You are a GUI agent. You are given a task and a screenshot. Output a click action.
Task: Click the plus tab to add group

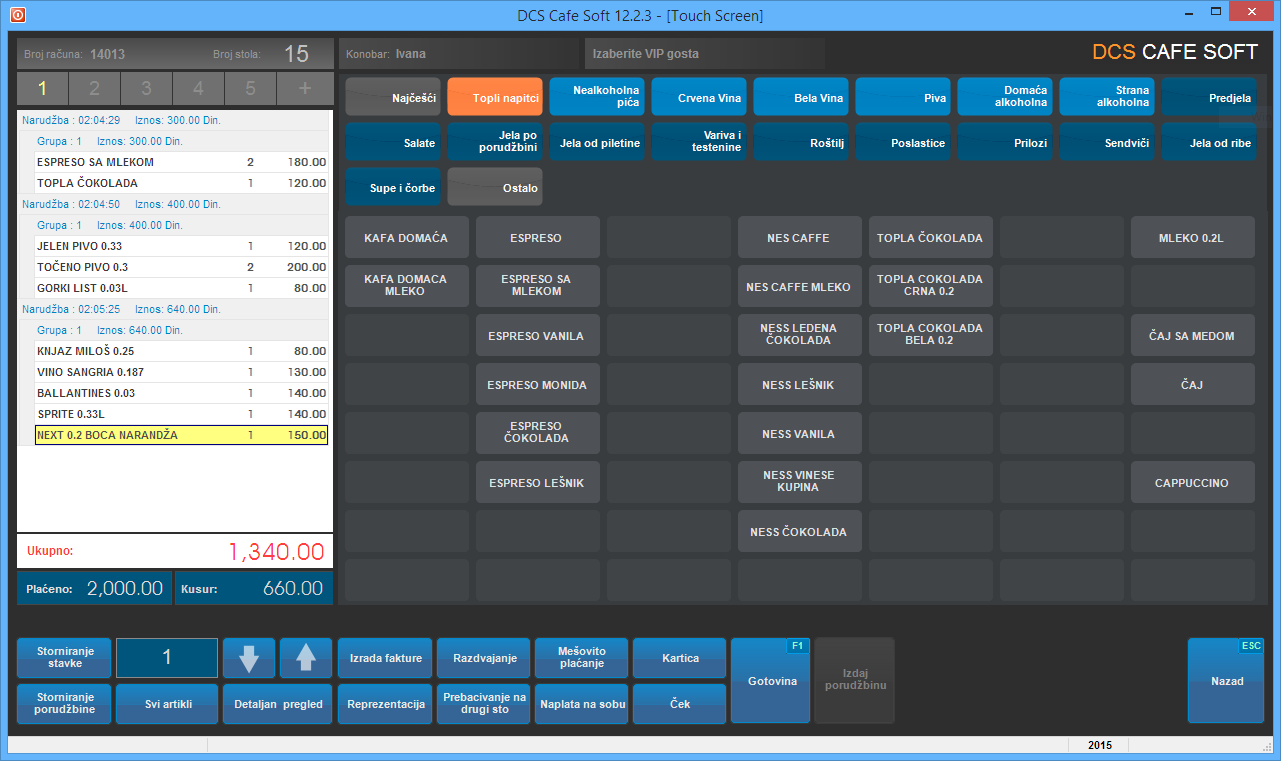tap(306, 88)
